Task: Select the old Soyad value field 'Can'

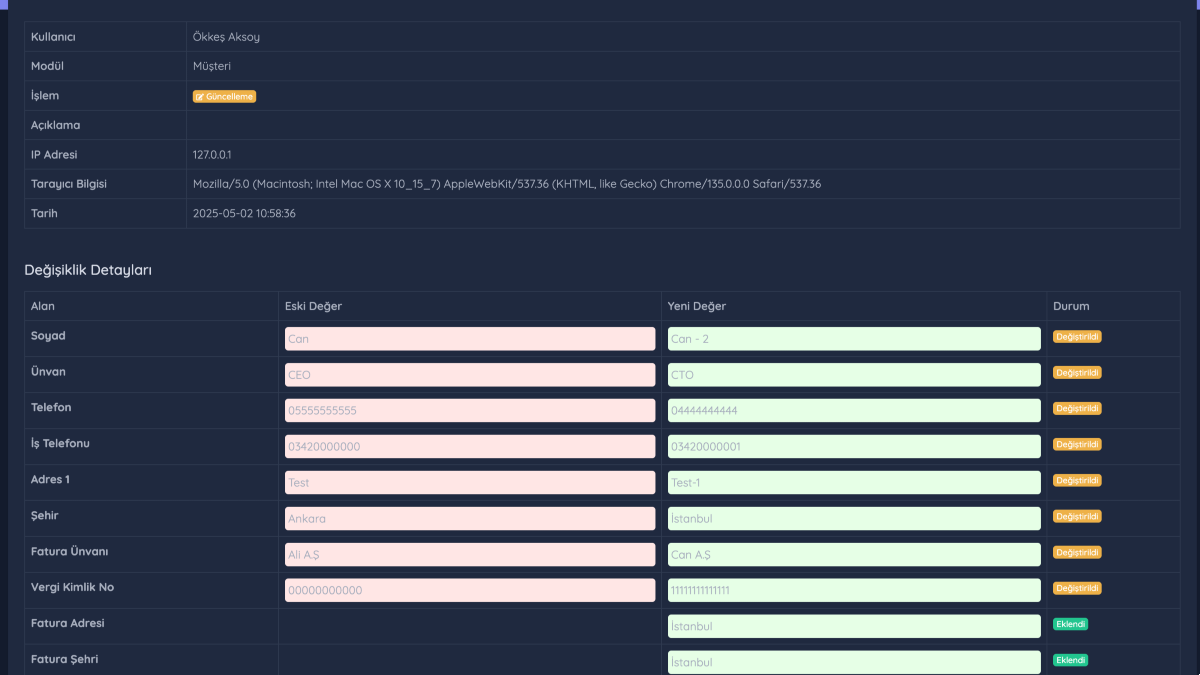Action: tap(470, 339)
